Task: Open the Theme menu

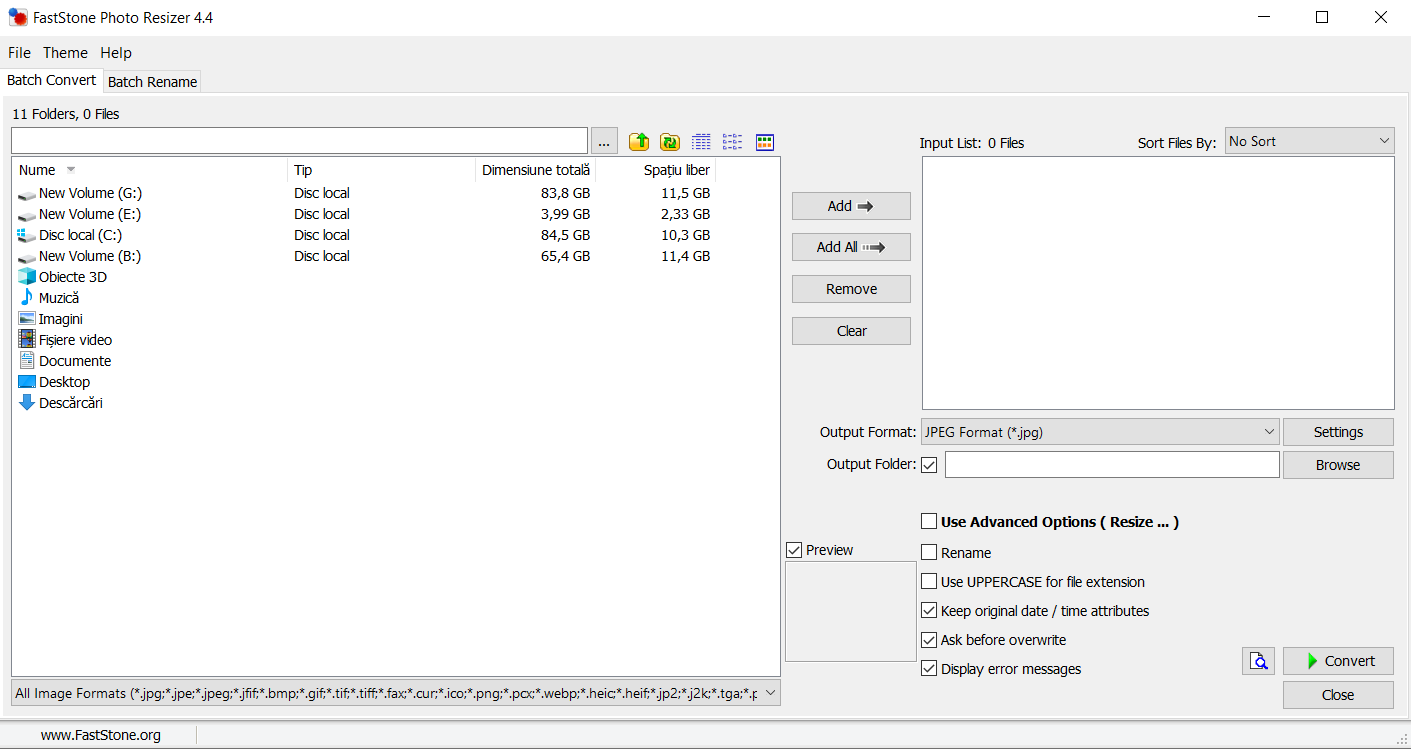Action: point(65,53)
